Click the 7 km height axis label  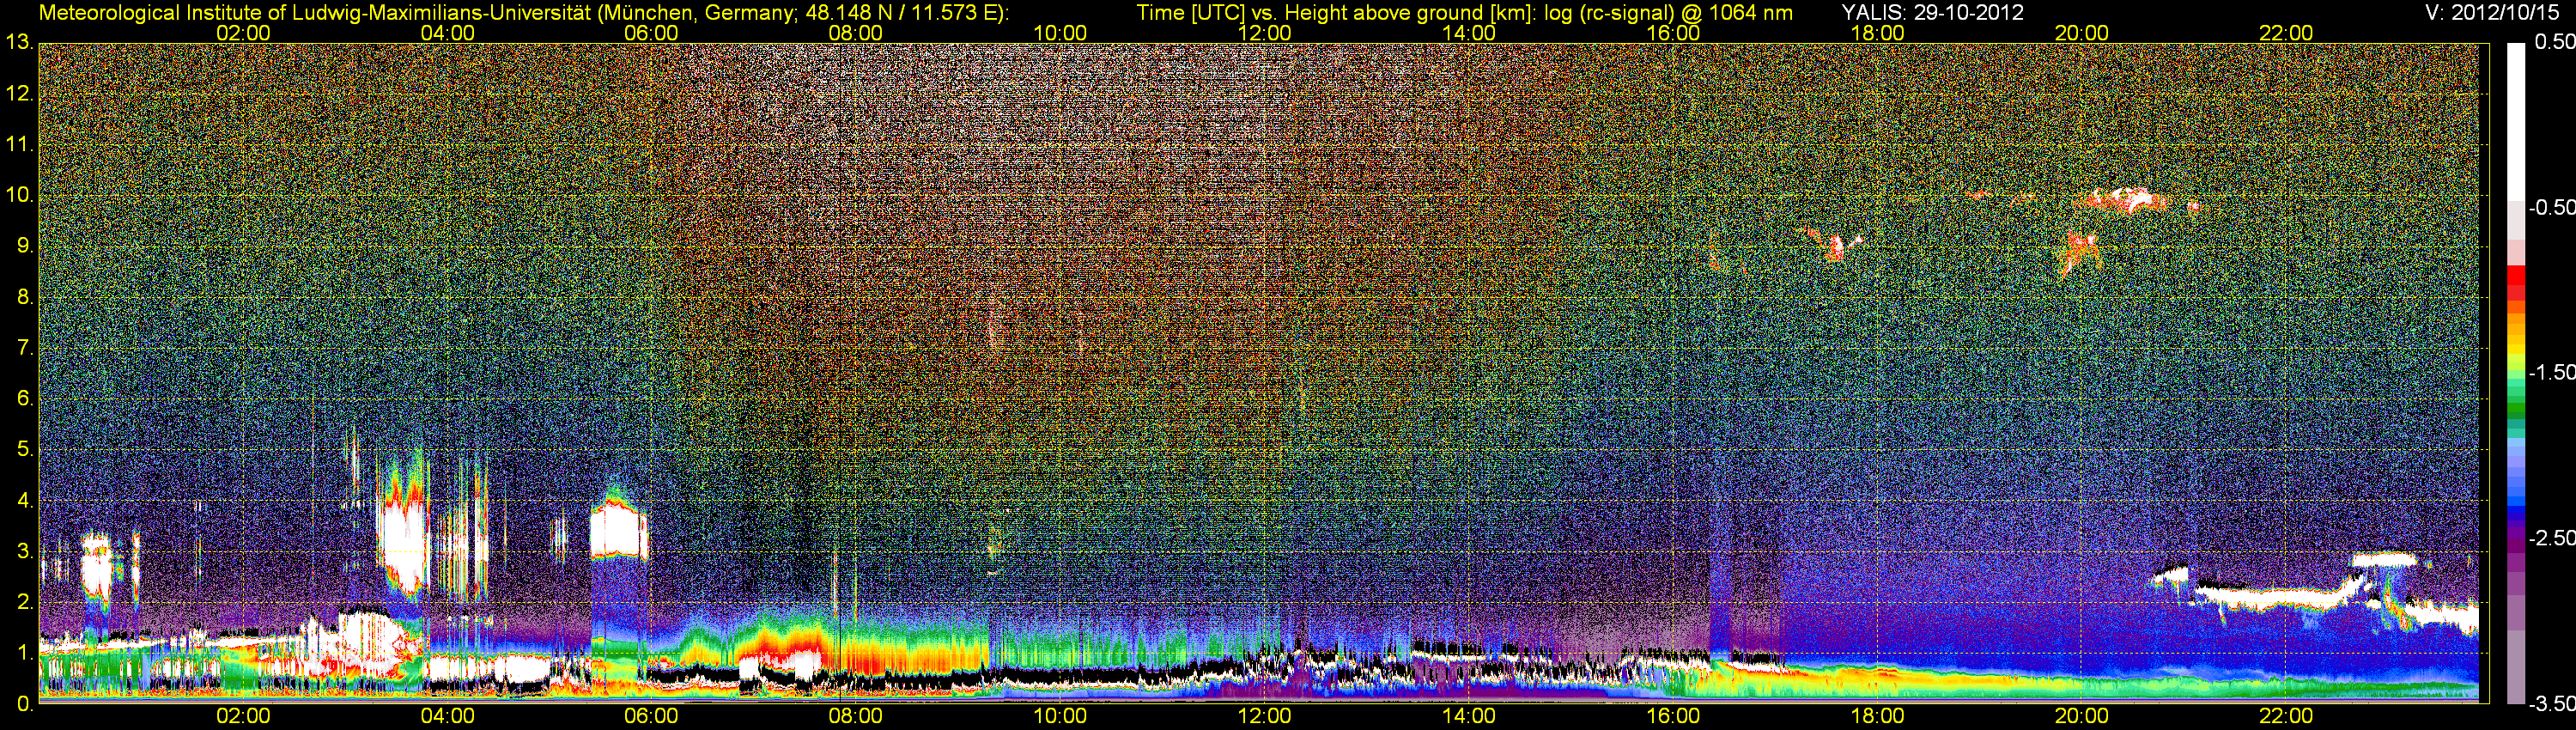[x=24, y=348]
